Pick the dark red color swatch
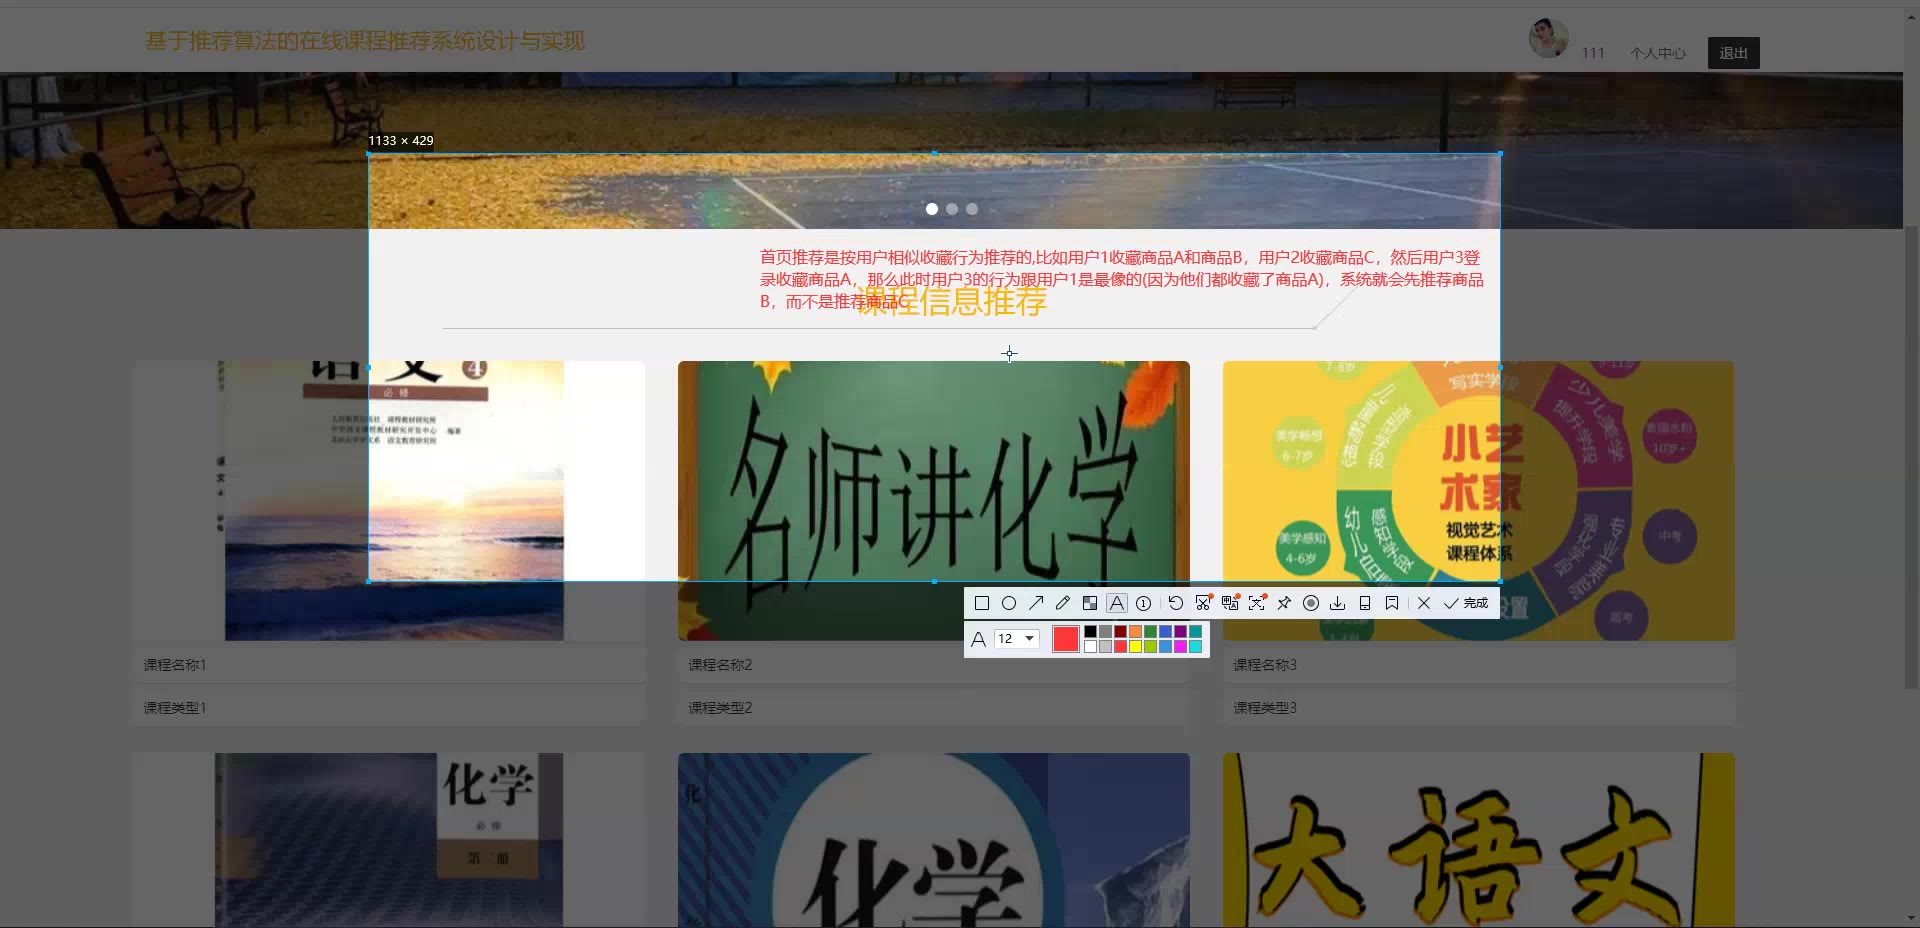This screenshot has width=1920, height=928. pyautogui.click(x=1121, y=632)
